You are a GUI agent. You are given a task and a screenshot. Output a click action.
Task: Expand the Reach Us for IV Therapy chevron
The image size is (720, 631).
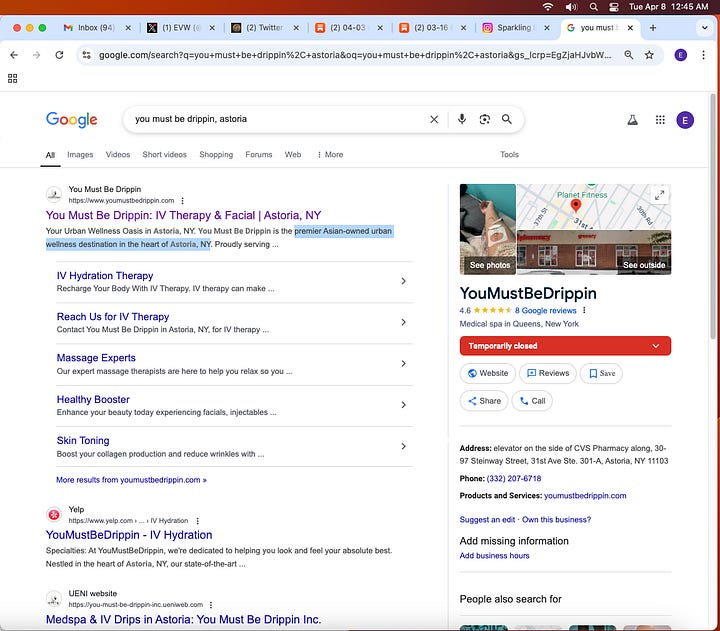(x=403, y=322)
